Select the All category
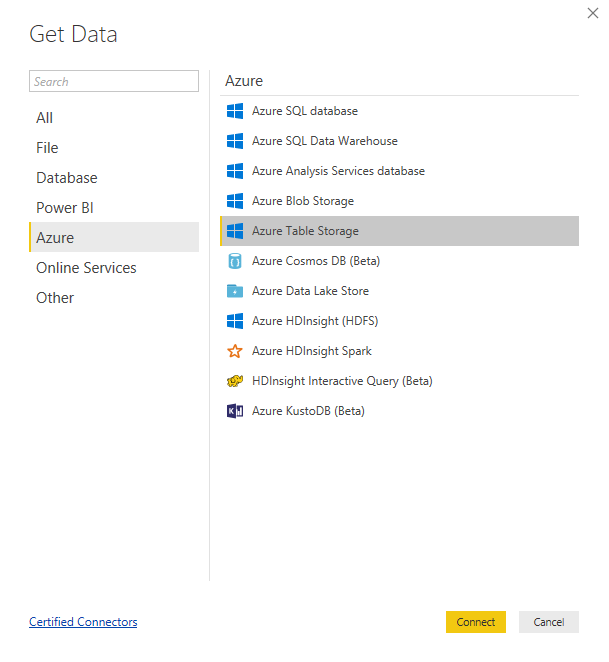Screen dimensions: 609x662 45,118
